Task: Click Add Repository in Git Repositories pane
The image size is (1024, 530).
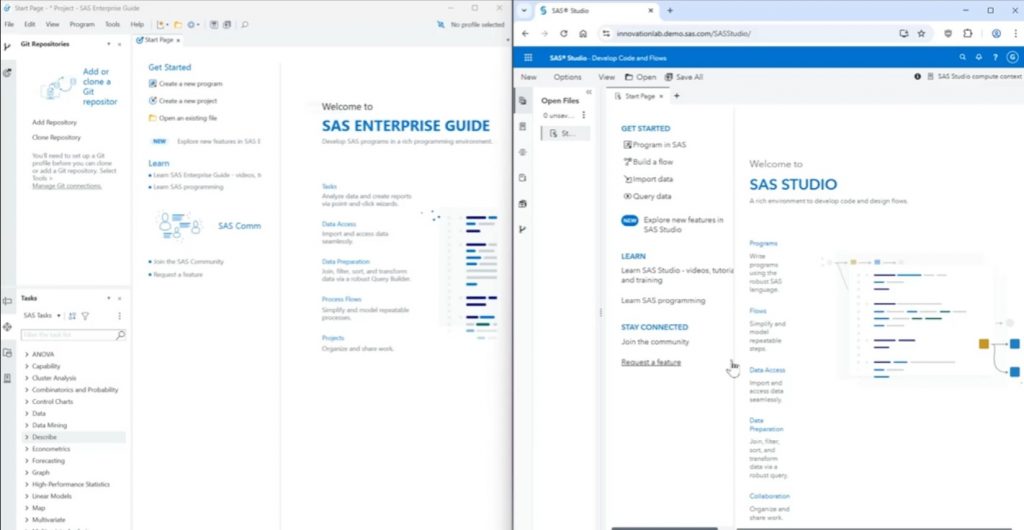Action: [54, 122]
